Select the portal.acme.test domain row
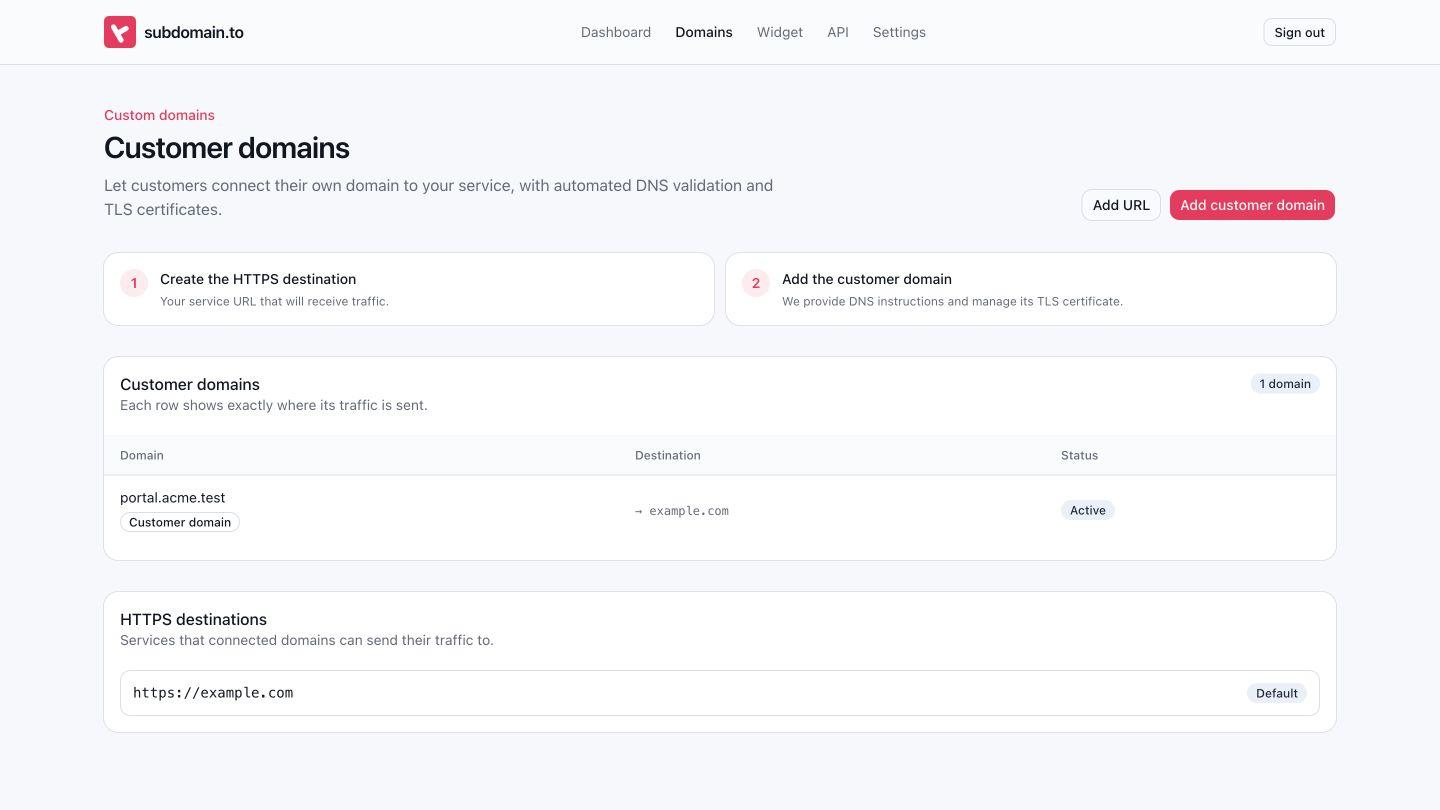Viewport: 1440px width, 810px height. [720, 510]
